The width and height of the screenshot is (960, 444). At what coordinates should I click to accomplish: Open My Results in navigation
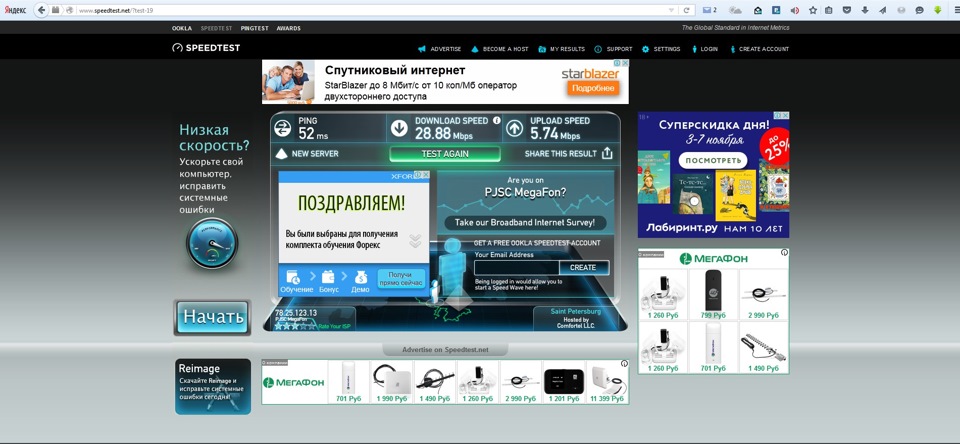click(561, 49)
